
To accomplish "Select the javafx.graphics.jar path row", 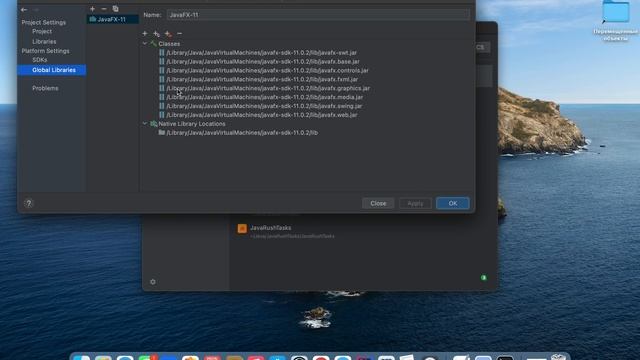I will coord(268,88).
